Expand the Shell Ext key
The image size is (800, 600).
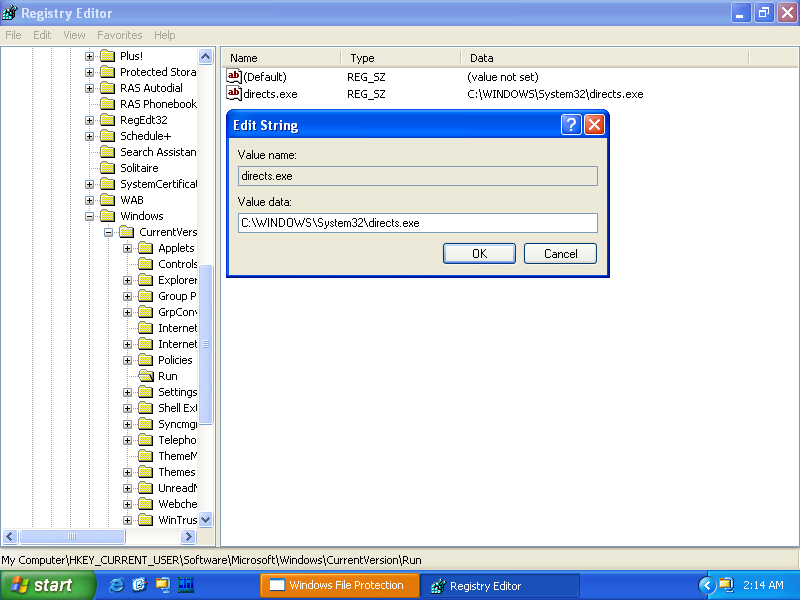pyautogui.click(x=128, y=408)
